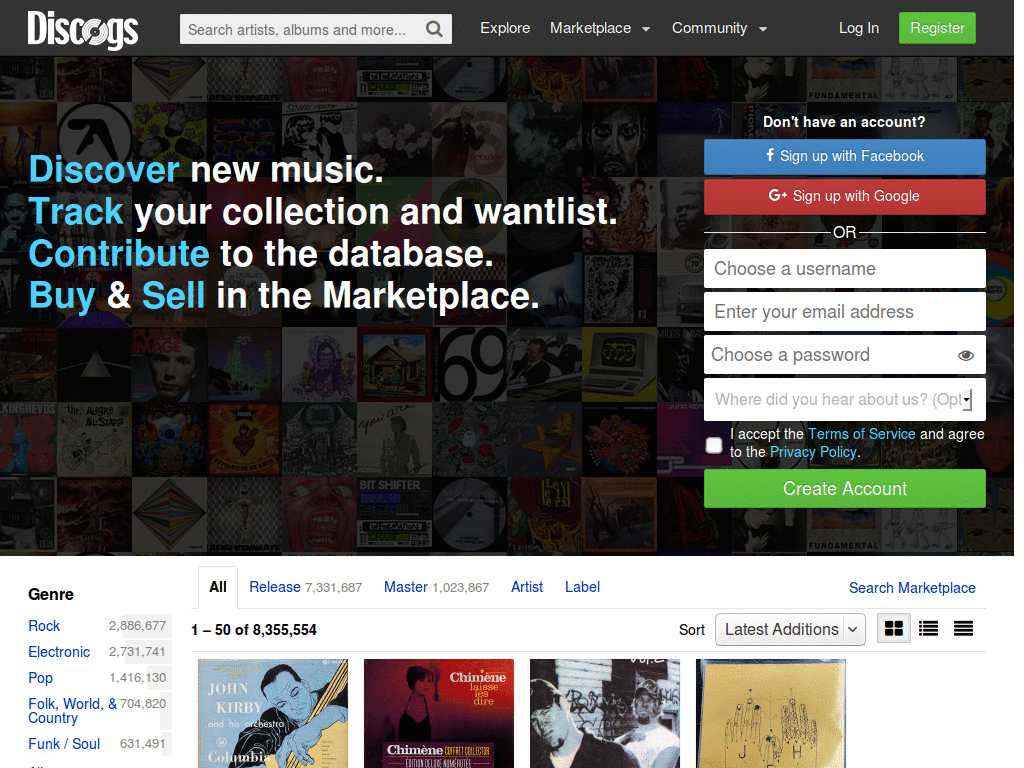Sign up with Google

click(844, 197)
